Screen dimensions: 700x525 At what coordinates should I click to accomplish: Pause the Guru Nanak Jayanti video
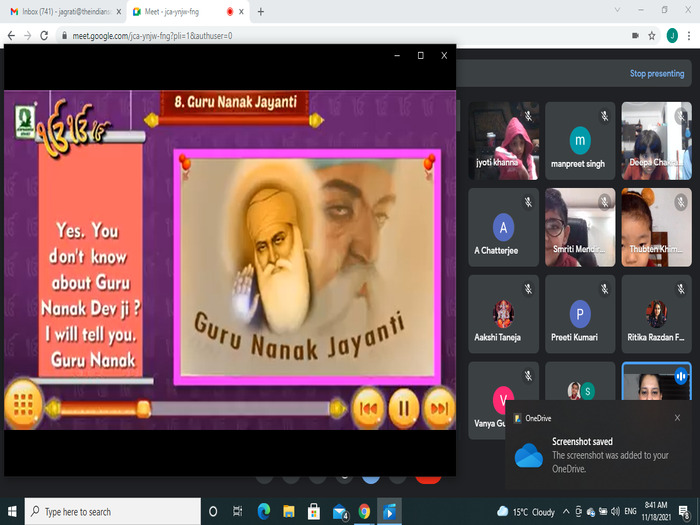pyautogui.click(x=404, y=408)
